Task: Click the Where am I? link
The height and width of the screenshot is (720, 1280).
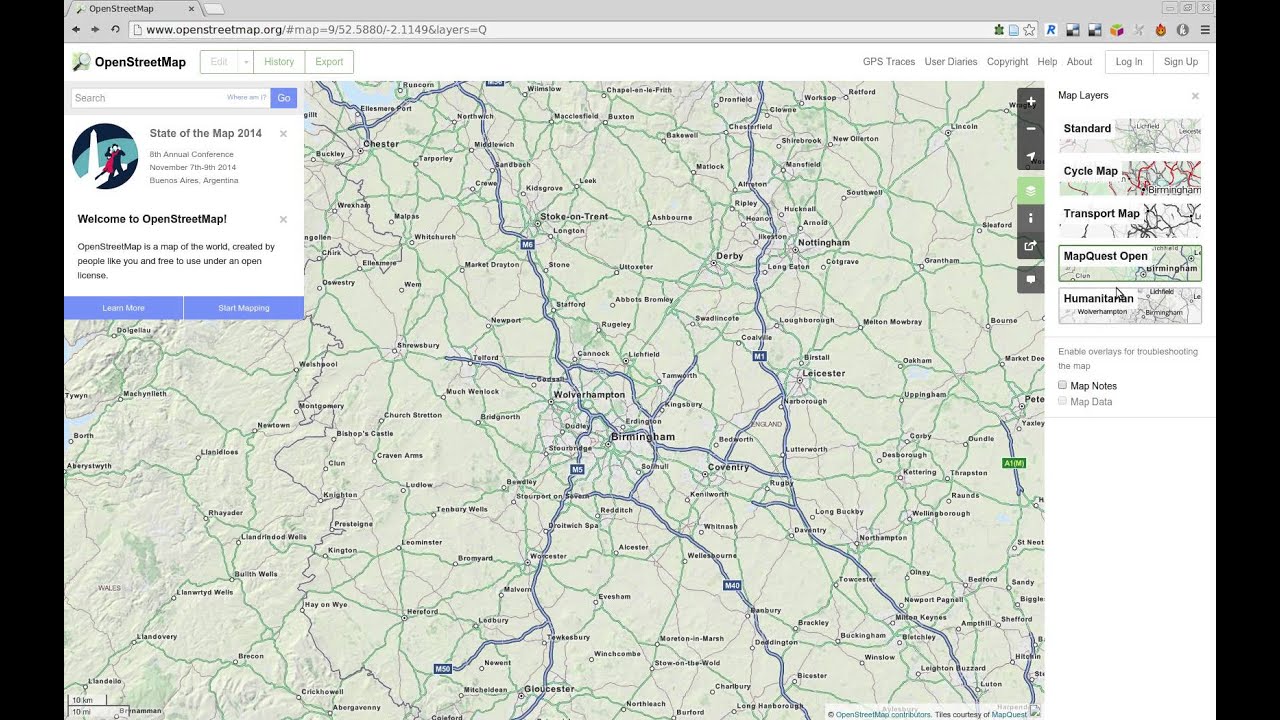Action: 247,97
